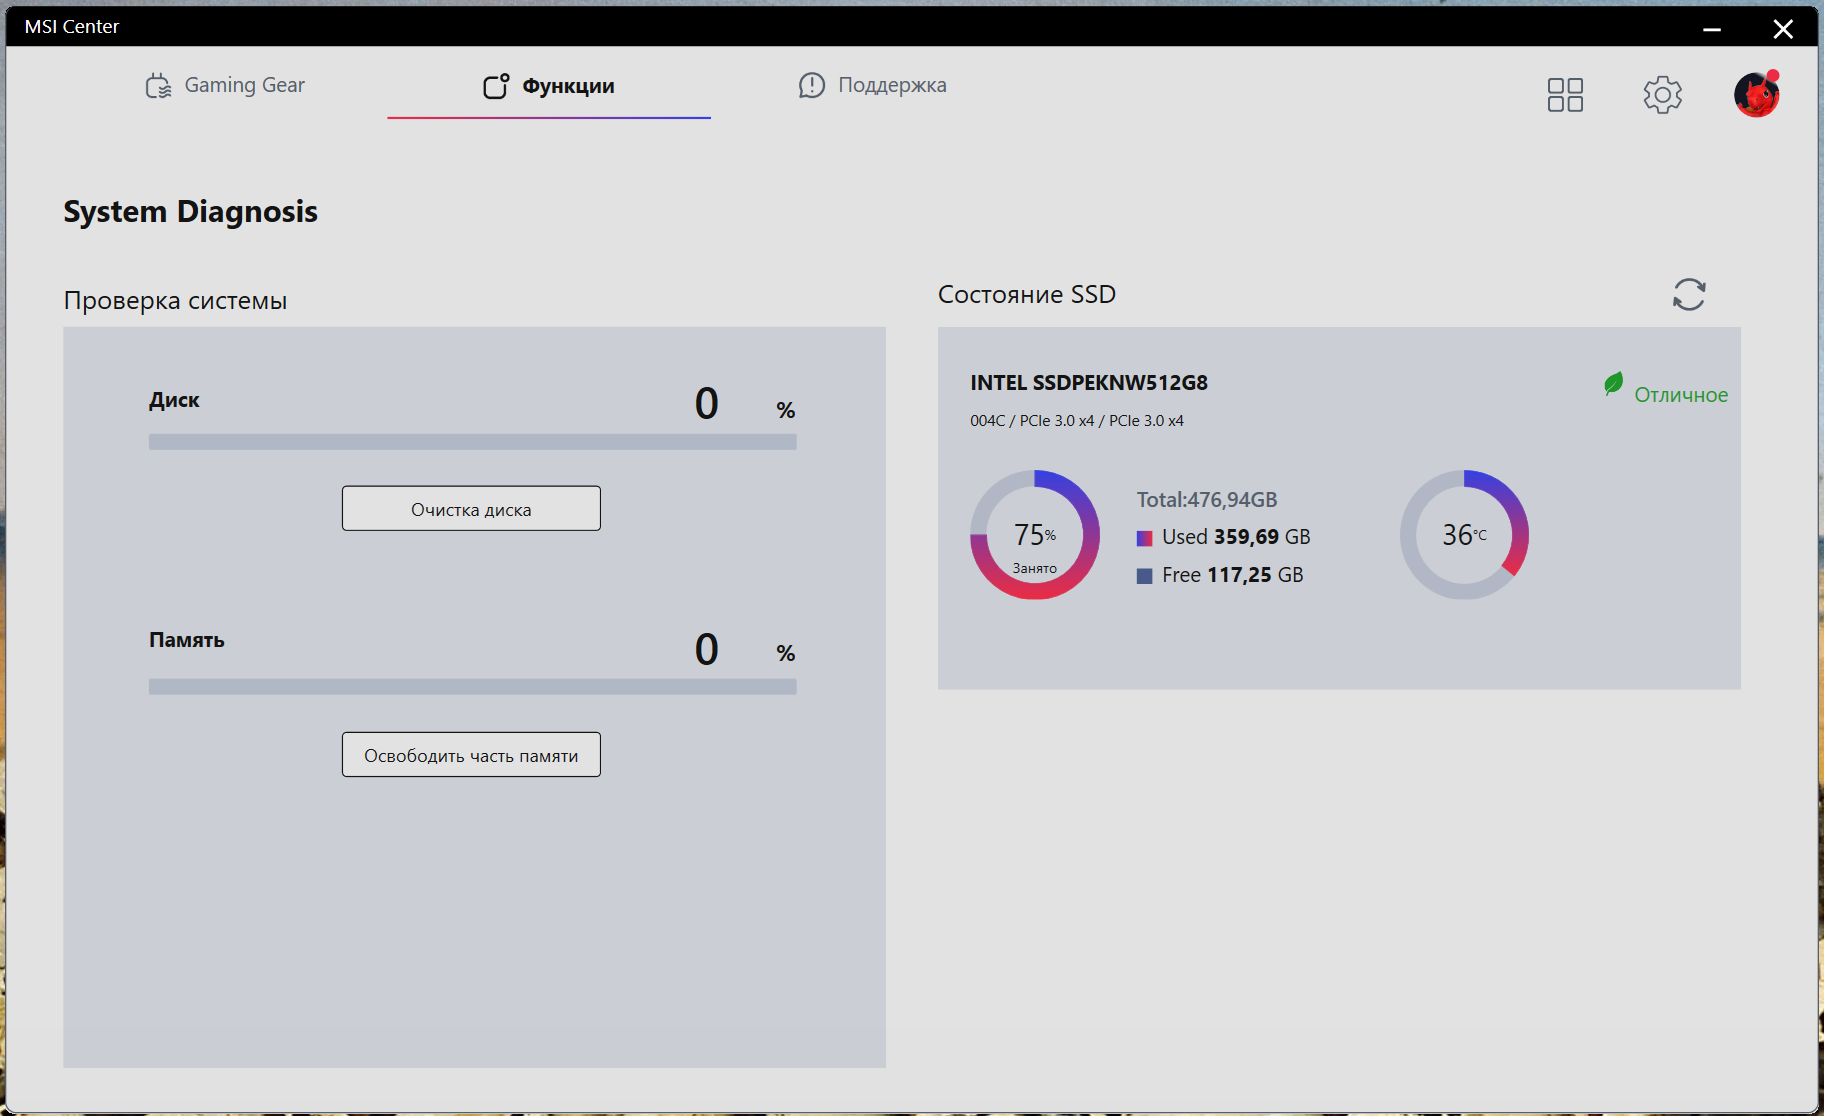1824x1116 pixels.
Task: Open the four-square apps grid icon
Action: 1565,95
